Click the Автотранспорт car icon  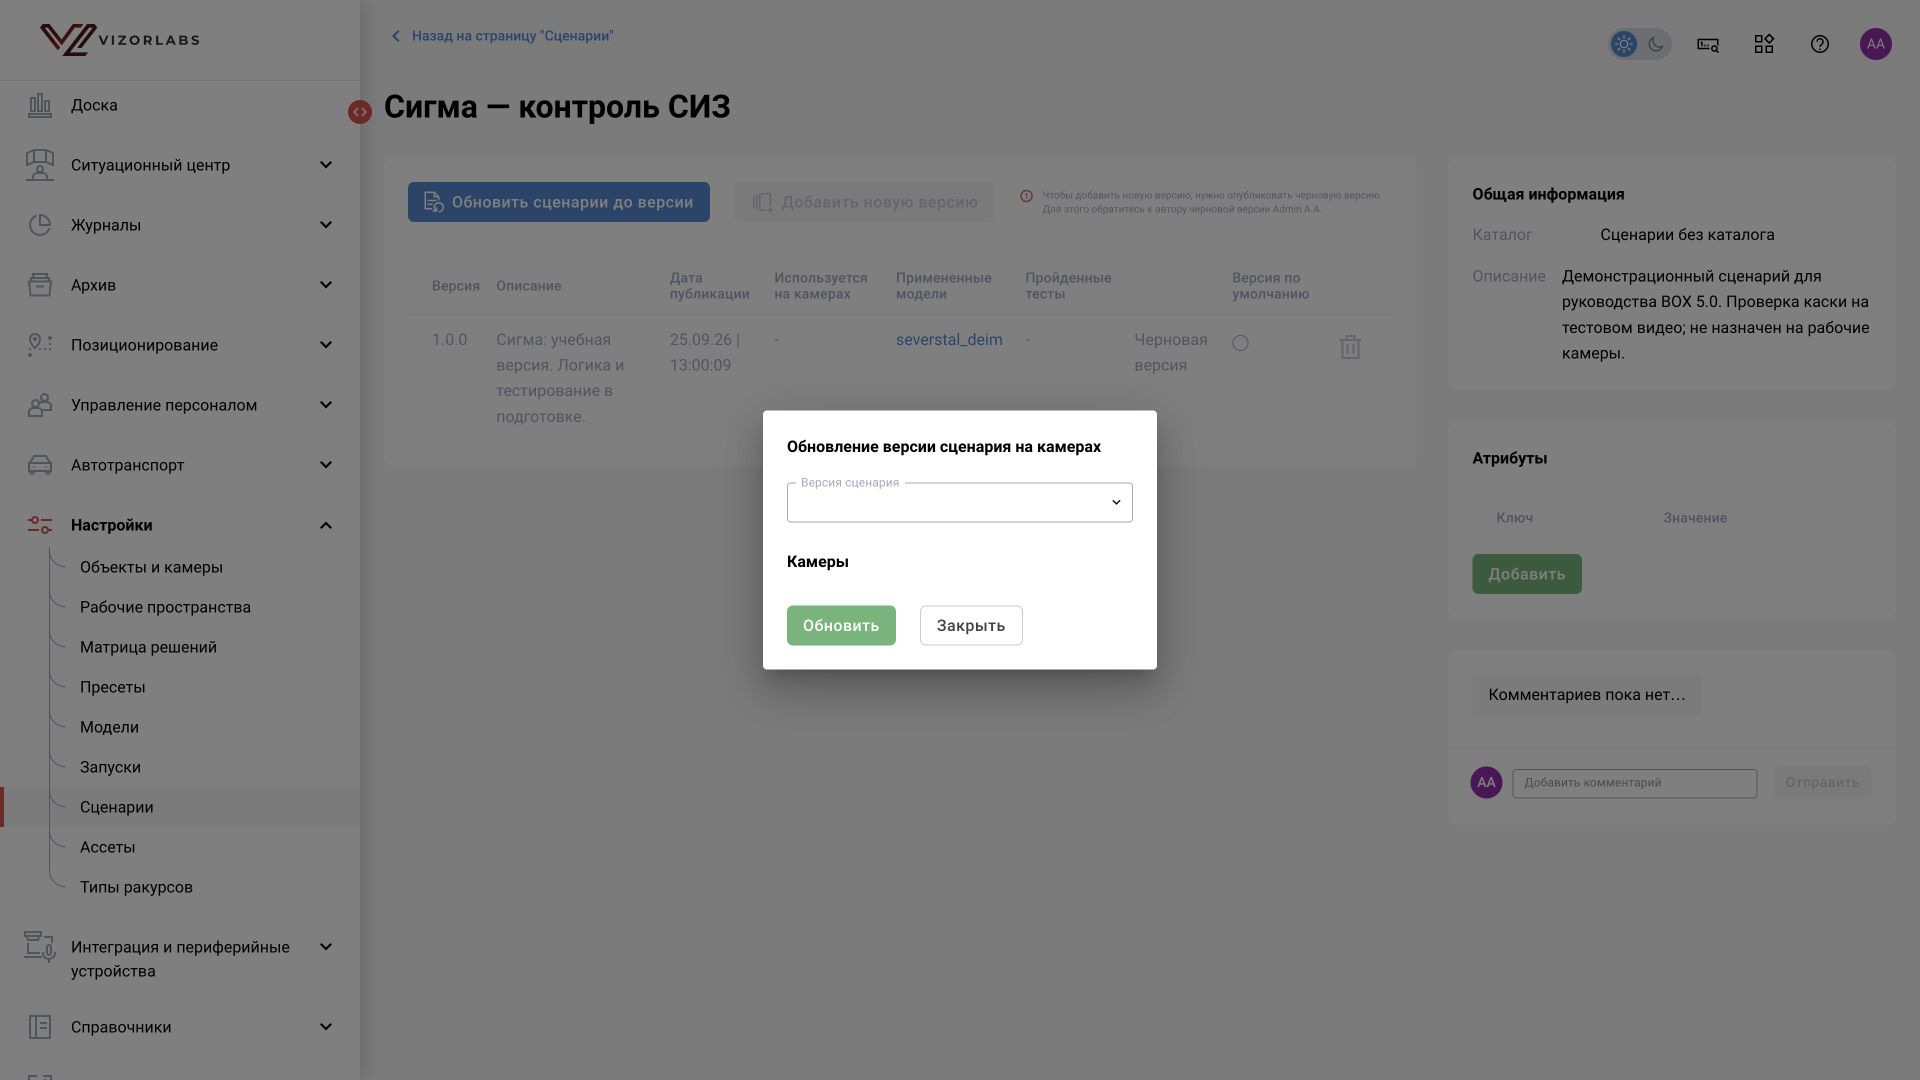40,465
